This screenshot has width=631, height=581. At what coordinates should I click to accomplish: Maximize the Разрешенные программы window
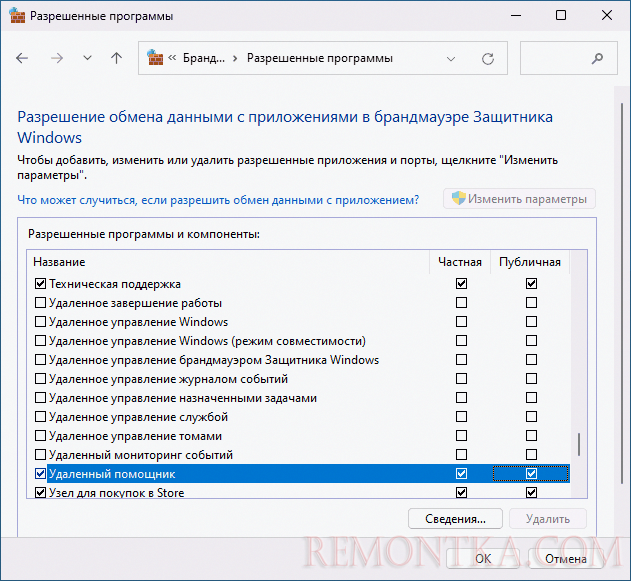tap(561, 16)
